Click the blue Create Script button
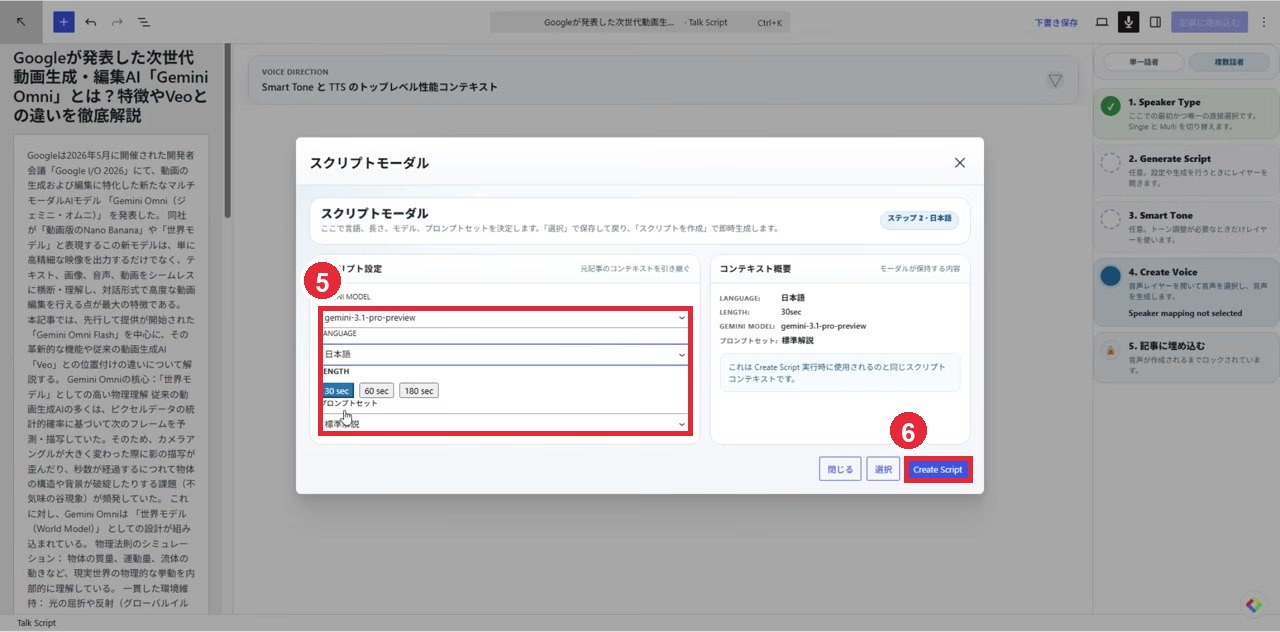Viewport: 1280px width, 632px height. [x=937, y=469]
